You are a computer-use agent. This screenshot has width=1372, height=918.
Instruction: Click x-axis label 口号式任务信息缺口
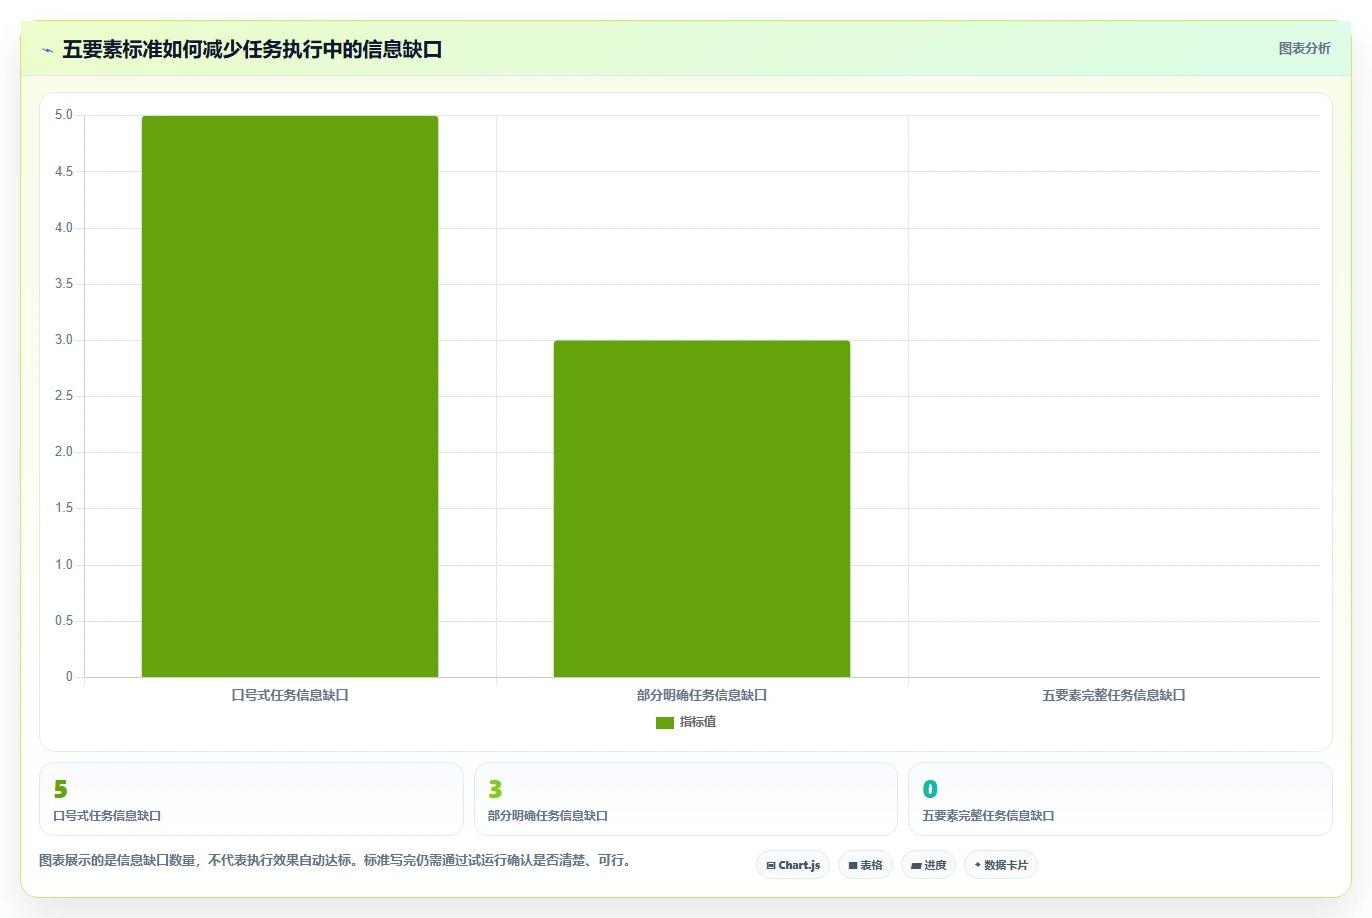290,695
